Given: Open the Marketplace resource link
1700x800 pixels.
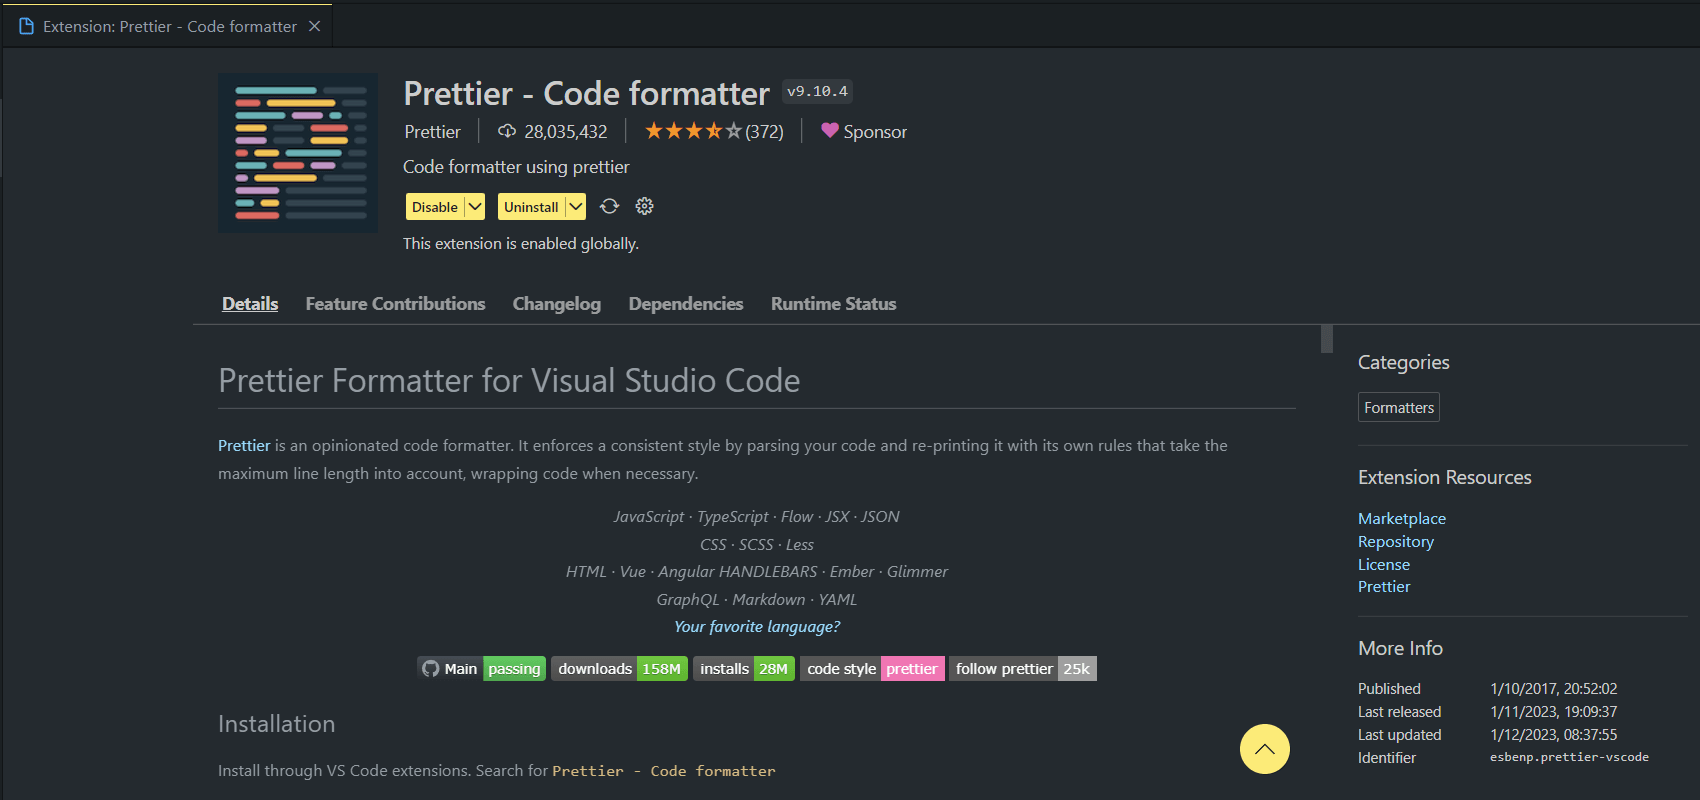Looking at the screenshot, I should click(1402, 519).
